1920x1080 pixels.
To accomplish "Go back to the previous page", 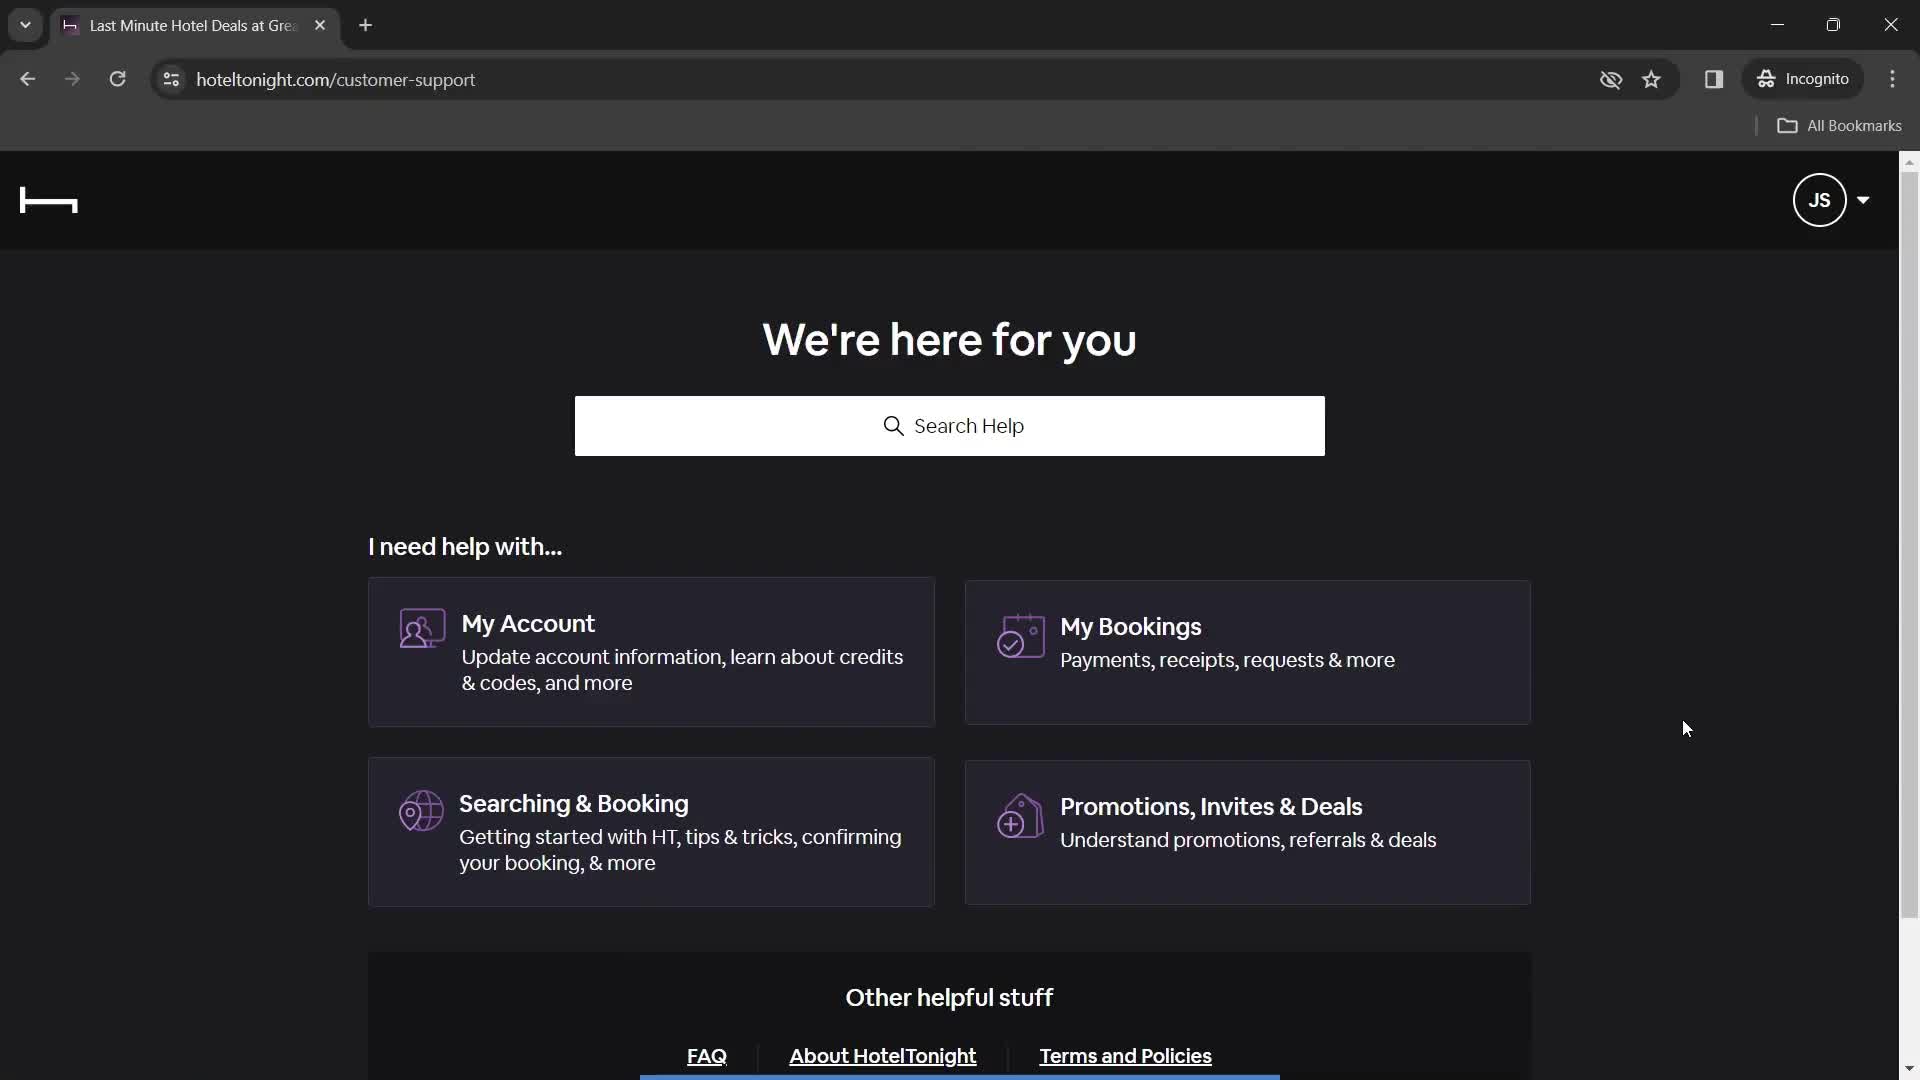I will (27, 79).
